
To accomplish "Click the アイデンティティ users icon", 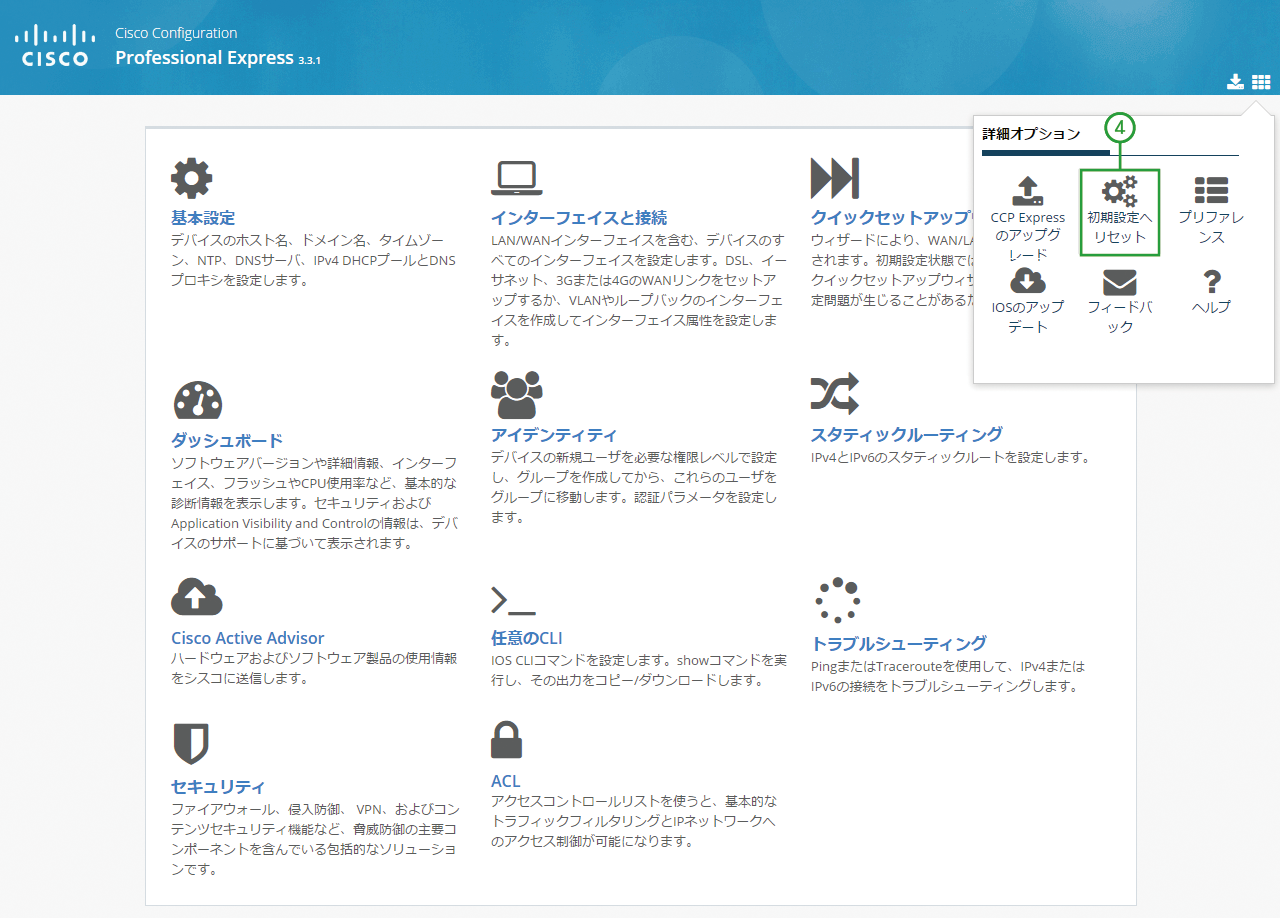I will pos(516,395).
